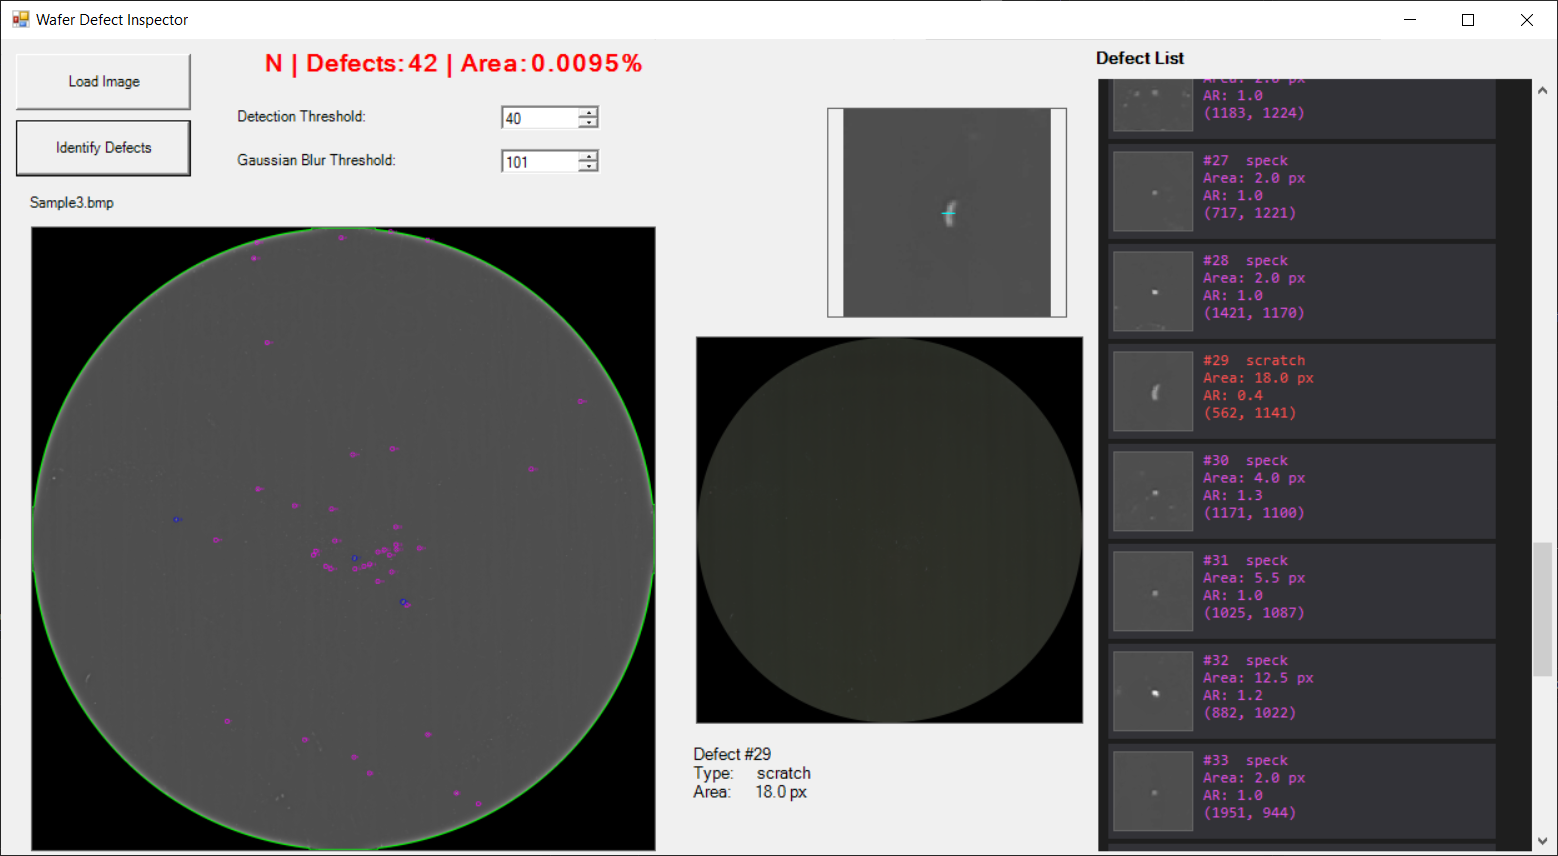Select defect #27 speck thumbnail
The width and height of the screenshot is (1558, 856).
[1153, 191]
